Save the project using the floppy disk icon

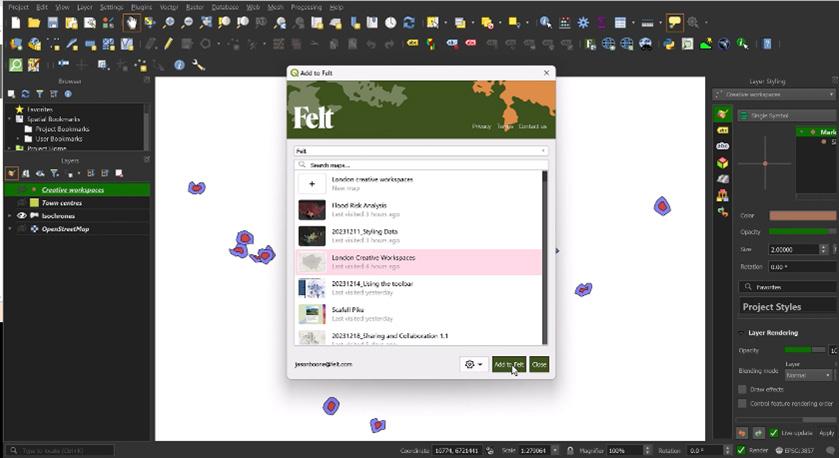click(x=52, y=22)
